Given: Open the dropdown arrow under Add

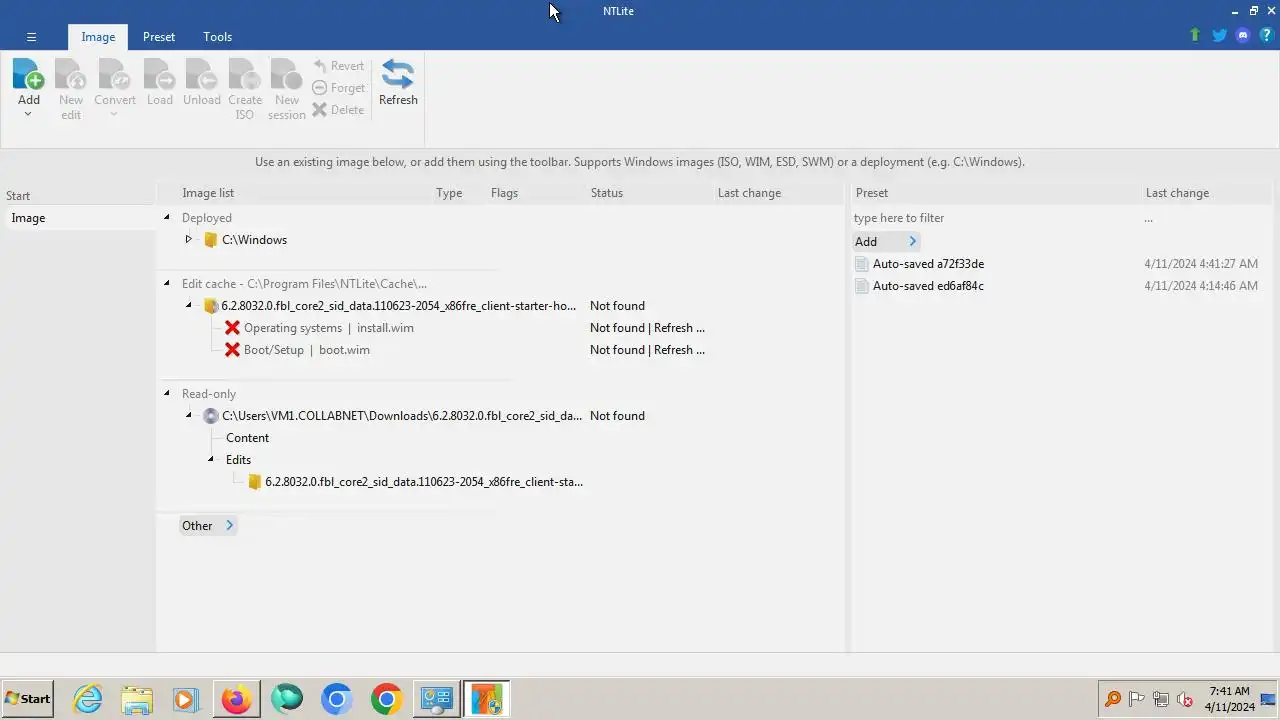Looking at the screenshot, I should [x=28, y=114].
